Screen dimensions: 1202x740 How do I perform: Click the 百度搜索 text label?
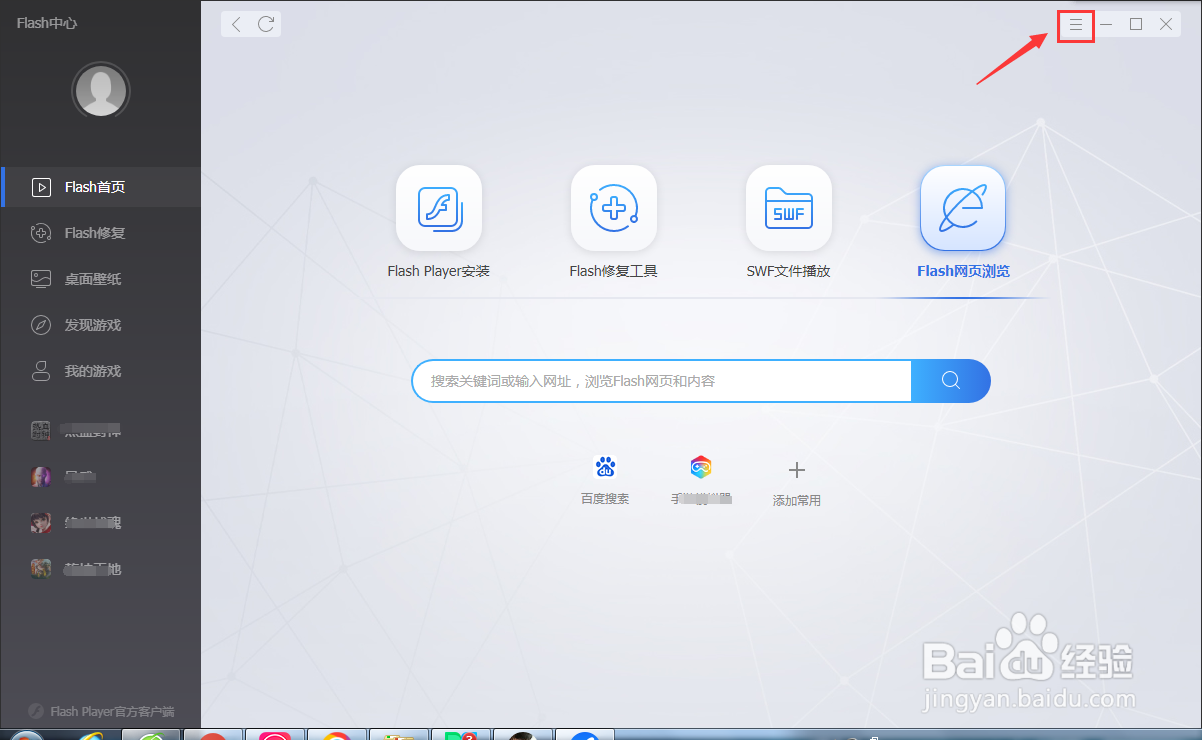click(x=605, y=499)
